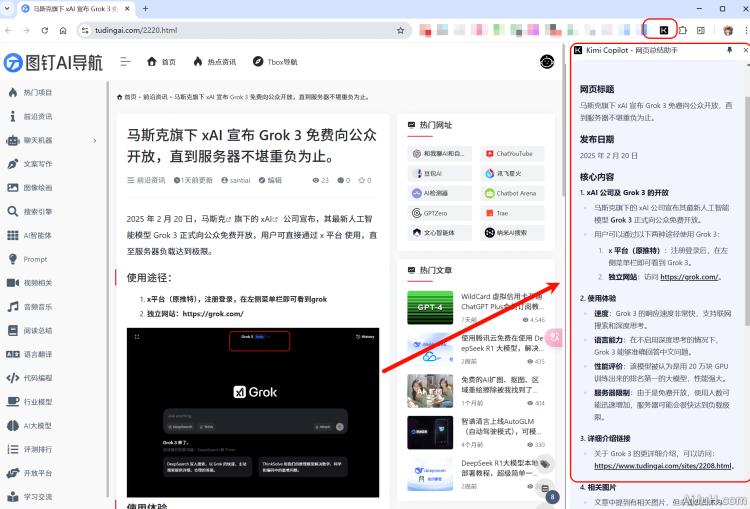Open the 智谱清言上线AutoGLM article
This screenshot has width=750, height=509.
[x=503, y=426]
